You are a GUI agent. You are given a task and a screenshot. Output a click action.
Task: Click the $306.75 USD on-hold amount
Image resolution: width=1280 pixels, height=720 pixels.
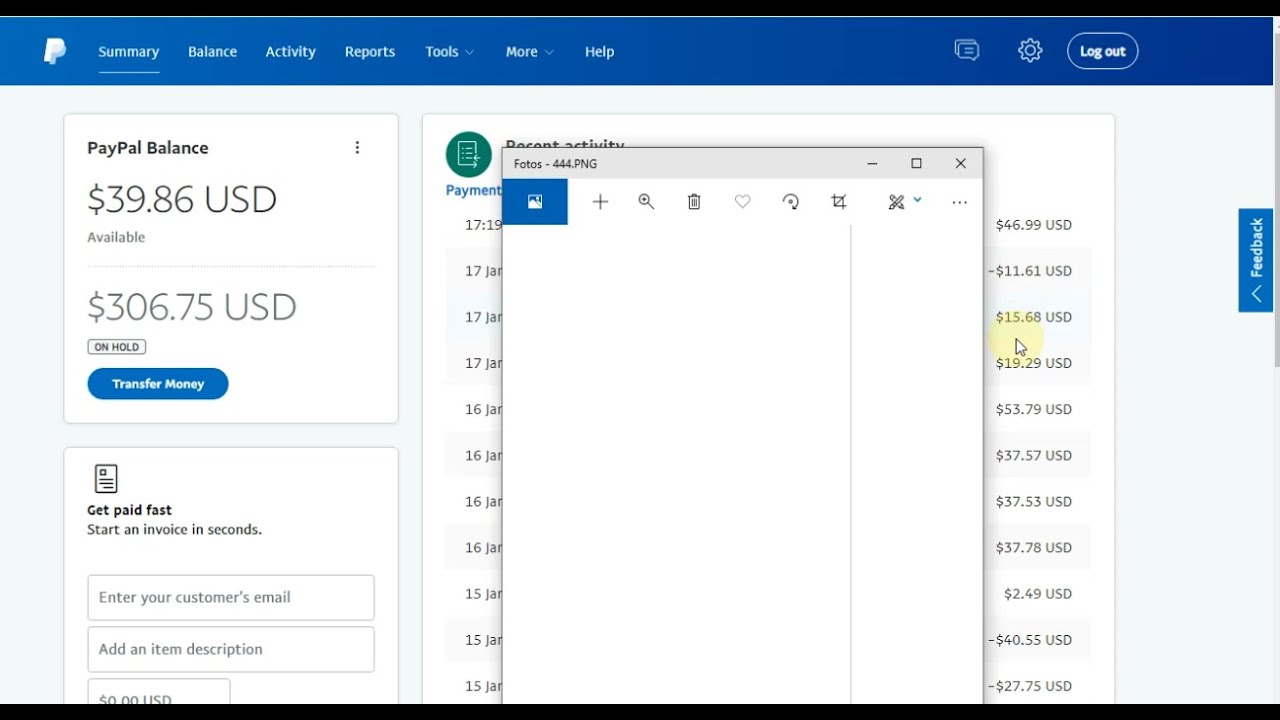click(192, 306)
